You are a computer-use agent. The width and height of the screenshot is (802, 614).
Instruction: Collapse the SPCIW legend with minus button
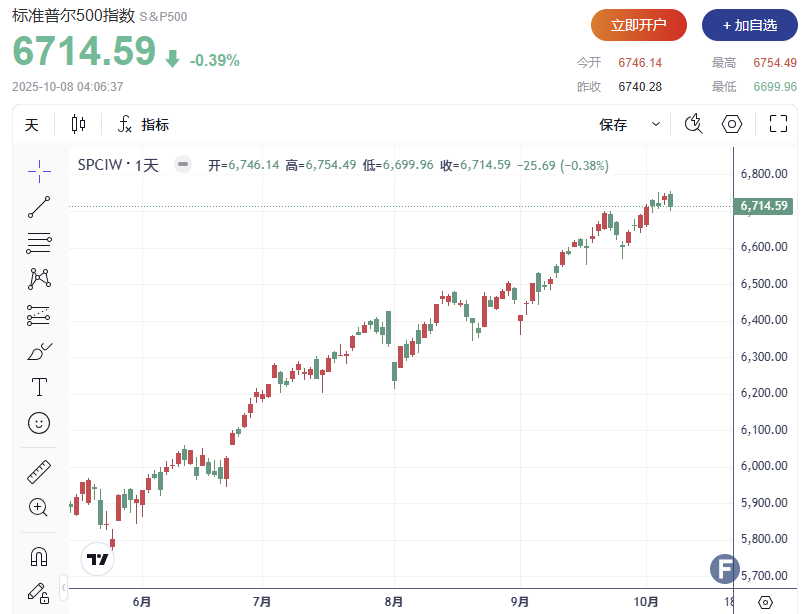182,165
